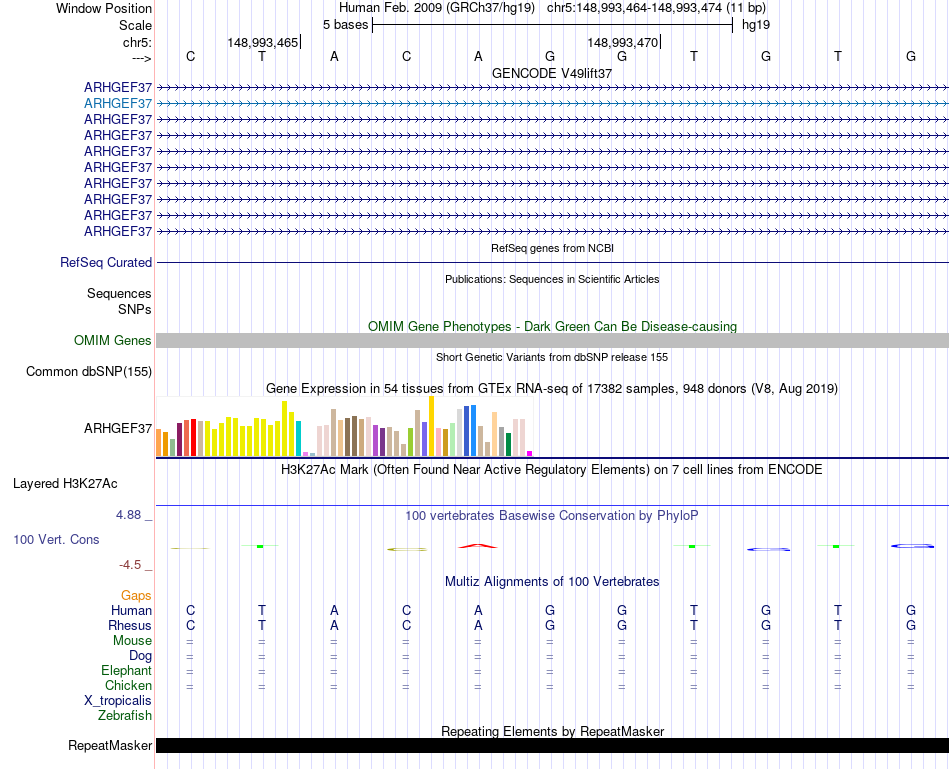Open the GTEx 'Gene Expression in 54 tissues' title
The width and height of the screenshot is (950, 769).
pyautogui.click(x=552, y=388)
